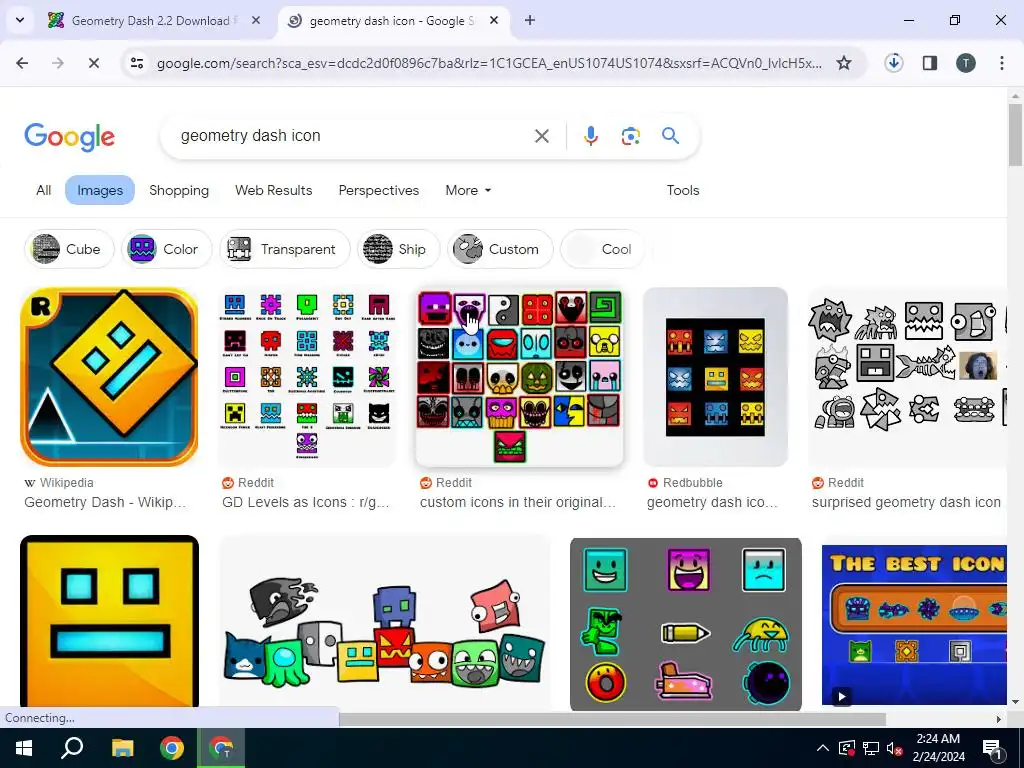Filter images by the Cool chip
The width and height of the screenshot is (1024, 768).
pyautogui.click(x=602, y=249)
